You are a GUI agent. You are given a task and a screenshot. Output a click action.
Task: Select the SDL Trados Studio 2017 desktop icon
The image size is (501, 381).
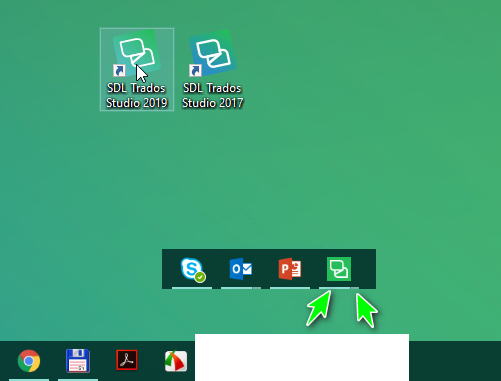click(213, 69)
